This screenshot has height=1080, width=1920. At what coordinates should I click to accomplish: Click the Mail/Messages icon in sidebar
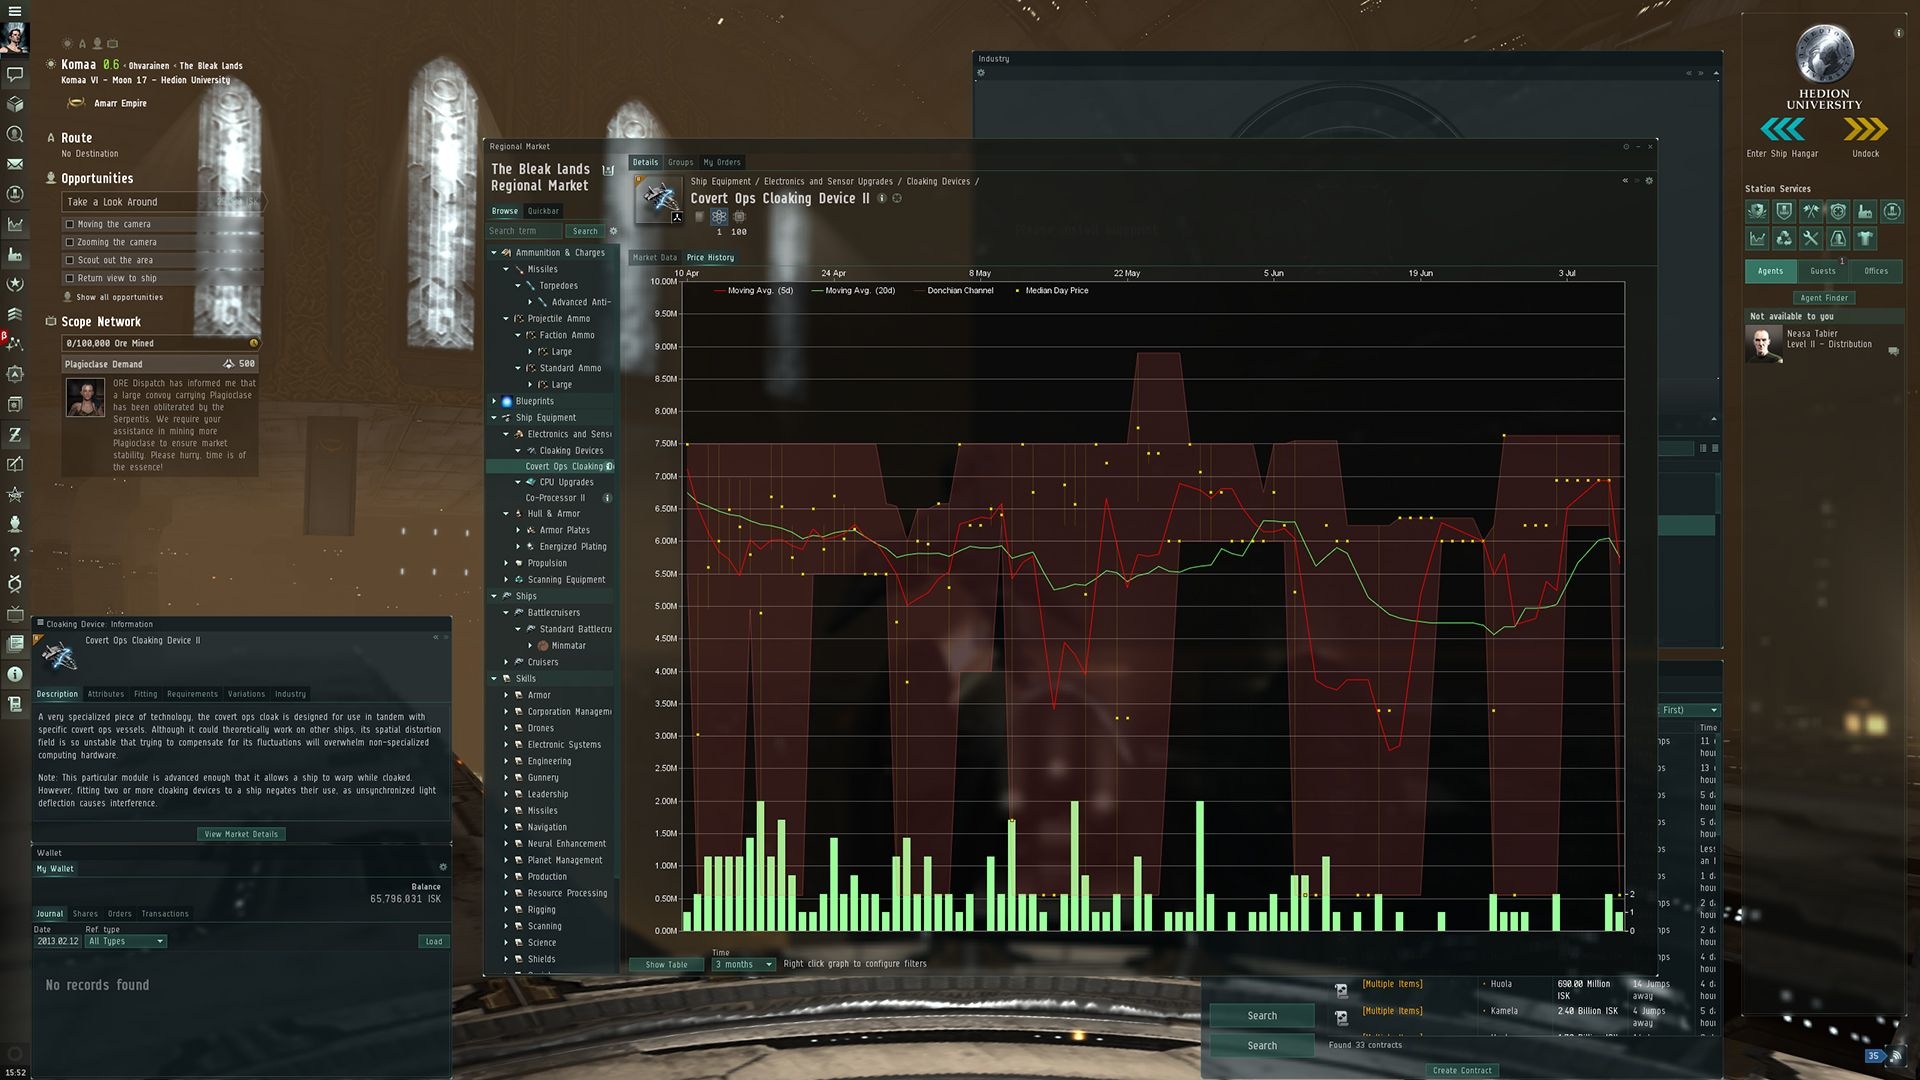click(x=15, y=162)
